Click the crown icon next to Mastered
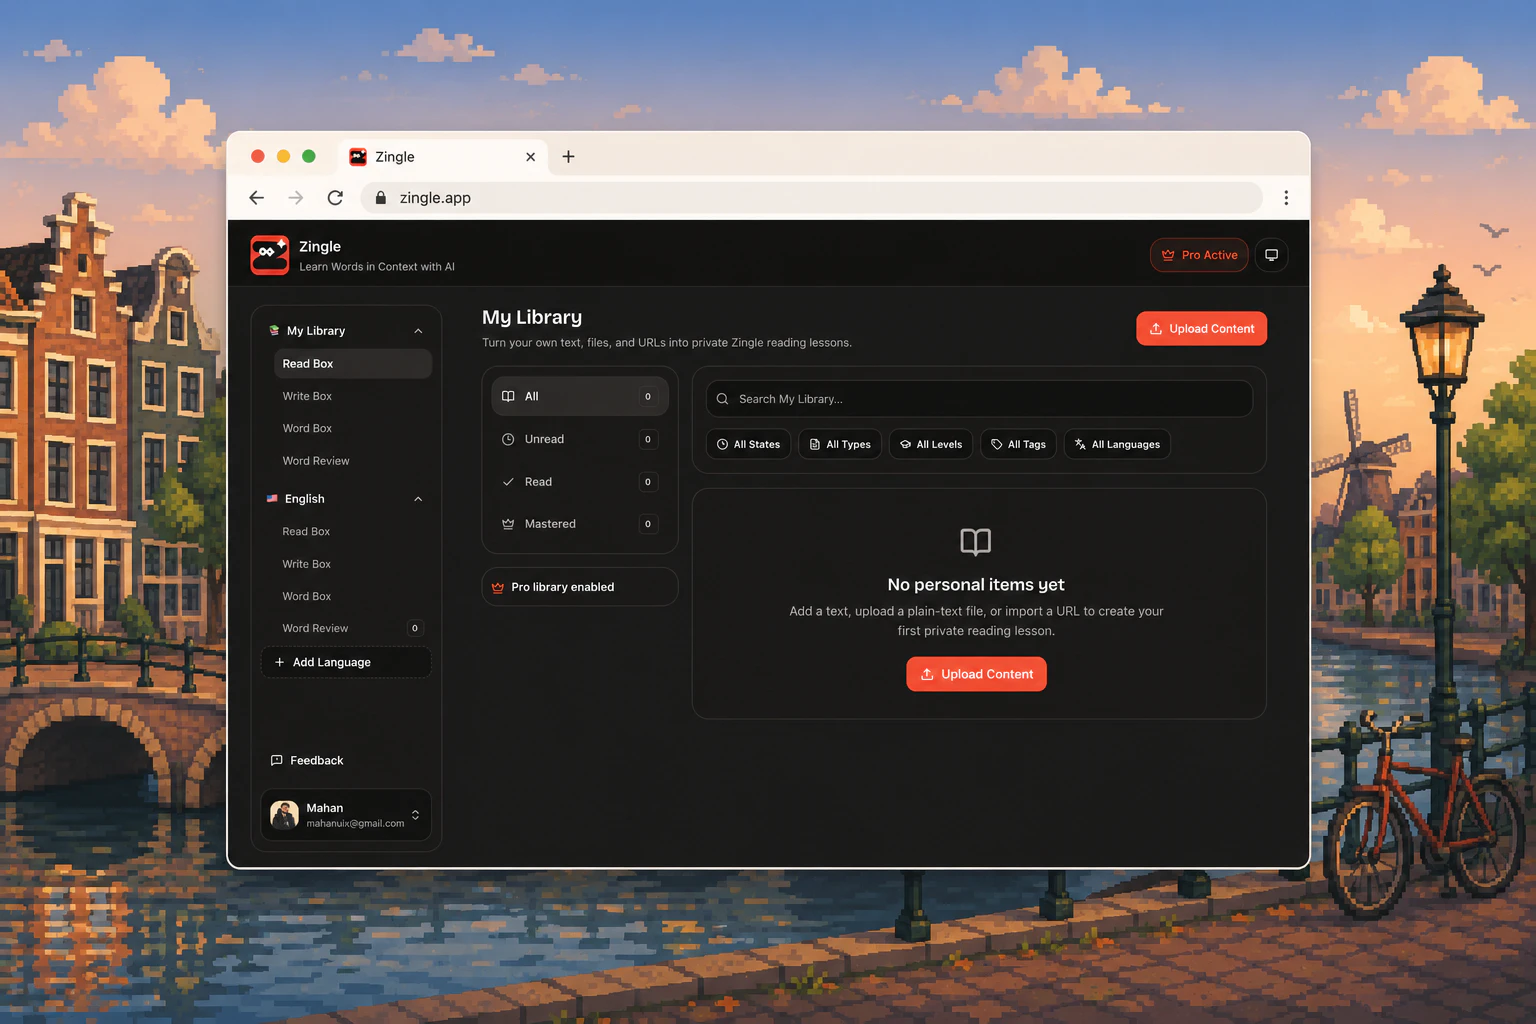Screen dimensions: 1536x1024 (x=508, y=524)
